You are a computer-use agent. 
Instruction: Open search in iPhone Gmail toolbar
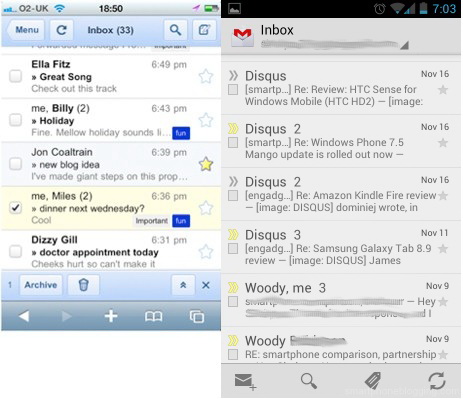pos(175,30)
